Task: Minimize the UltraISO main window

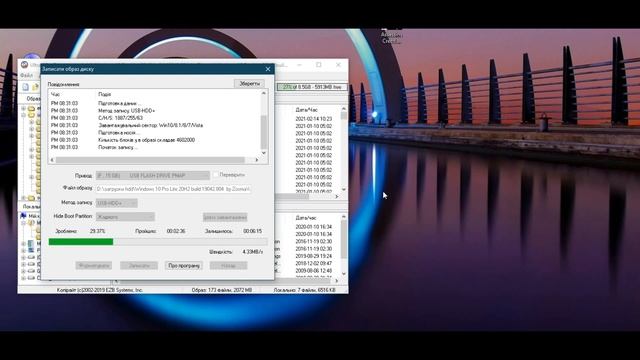Action: pyautogui.click(x=300, y=65)
